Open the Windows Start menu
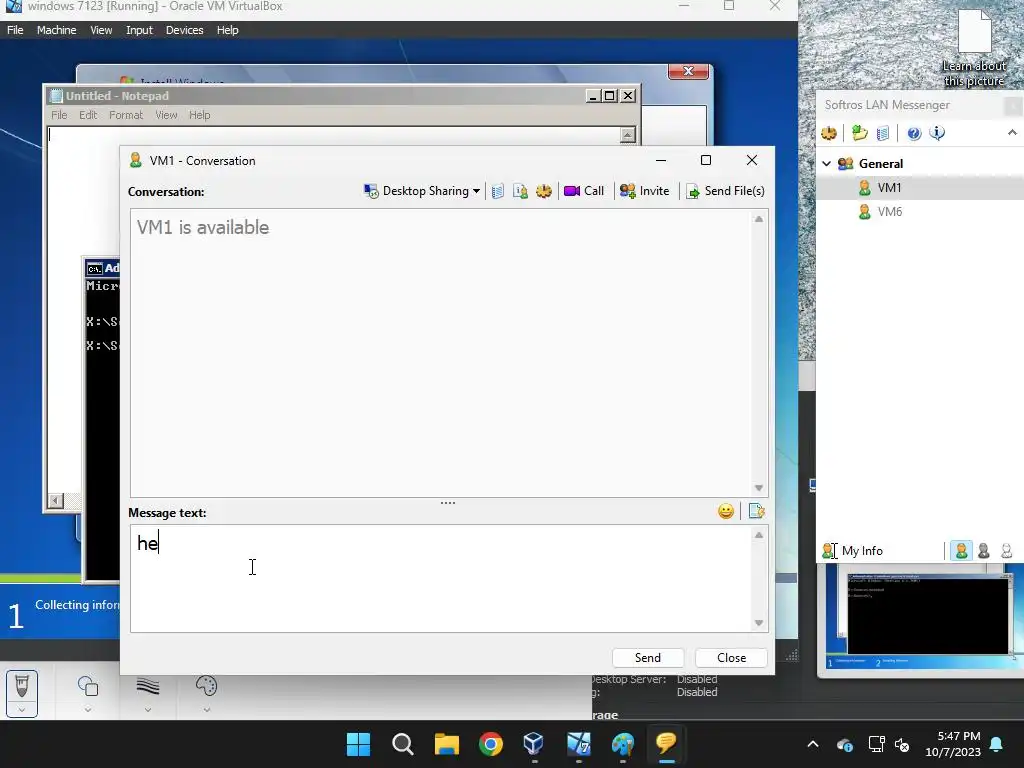1024x768 pixels. [x=358, y=744]
